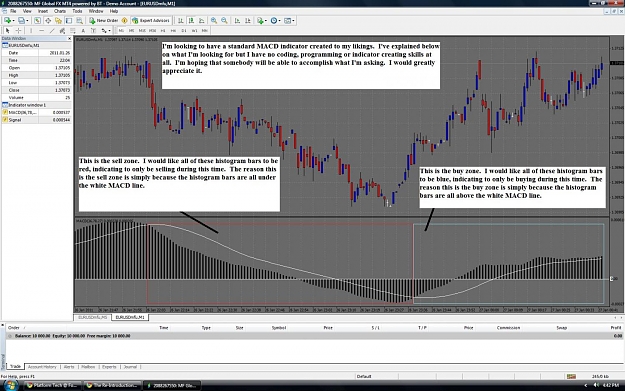Toggle the Expert Advisors button

[151, 20]
